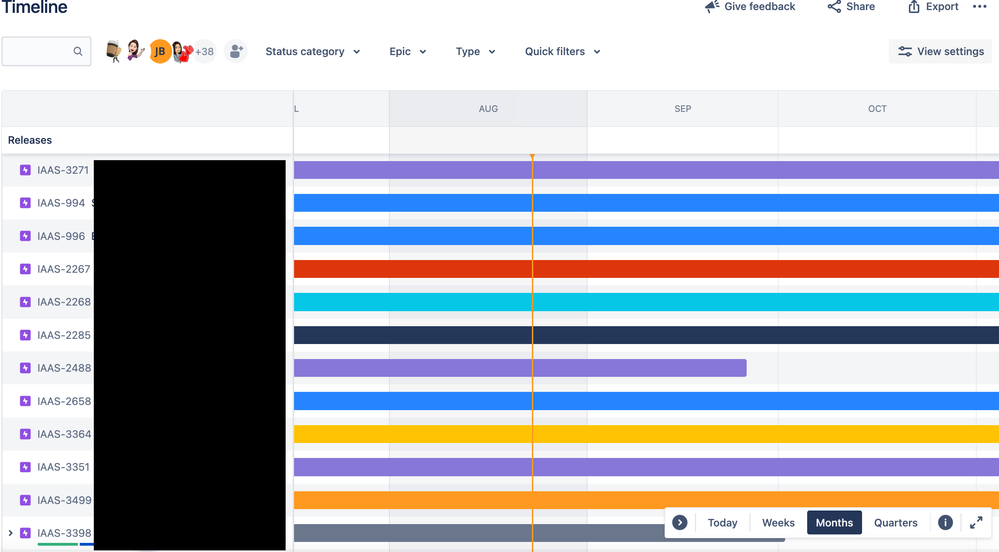Click the epic icon of IAAS-994
Image resolution: width=999 pixels, height=552 pixels.
pos(25,203)
